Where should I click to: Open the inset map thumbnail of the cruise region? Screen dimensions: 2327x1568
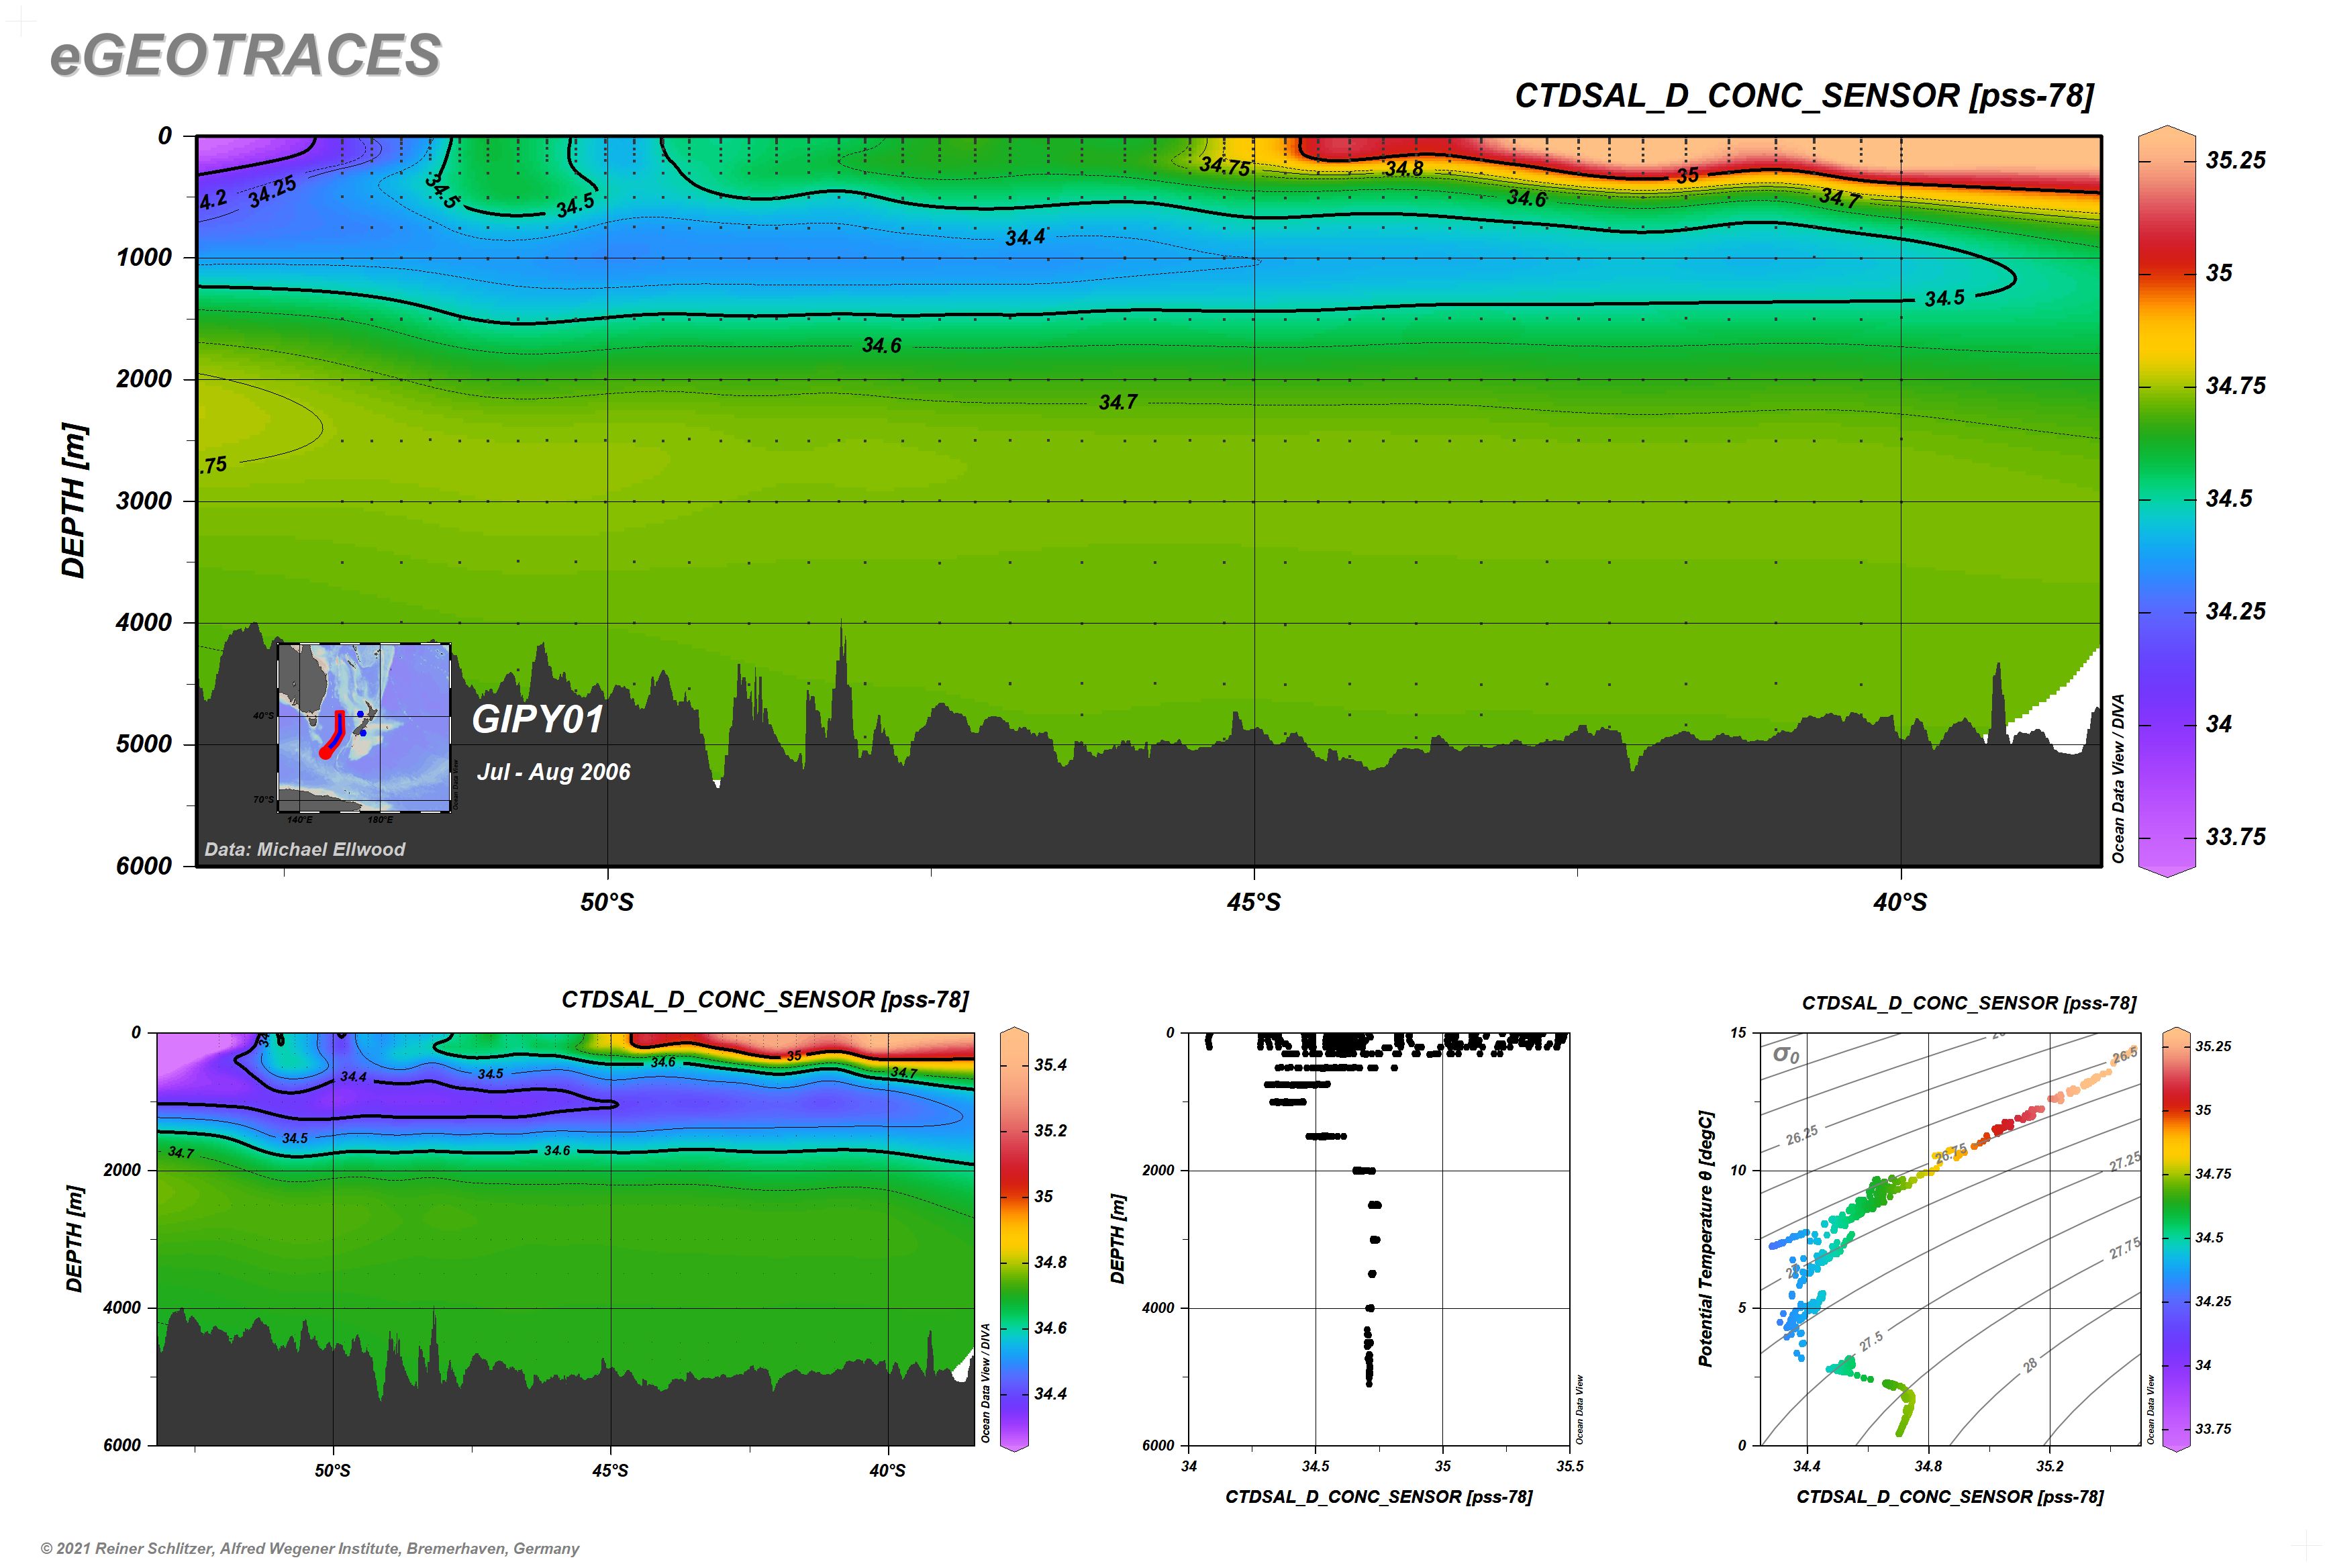(x=364, y=728)
